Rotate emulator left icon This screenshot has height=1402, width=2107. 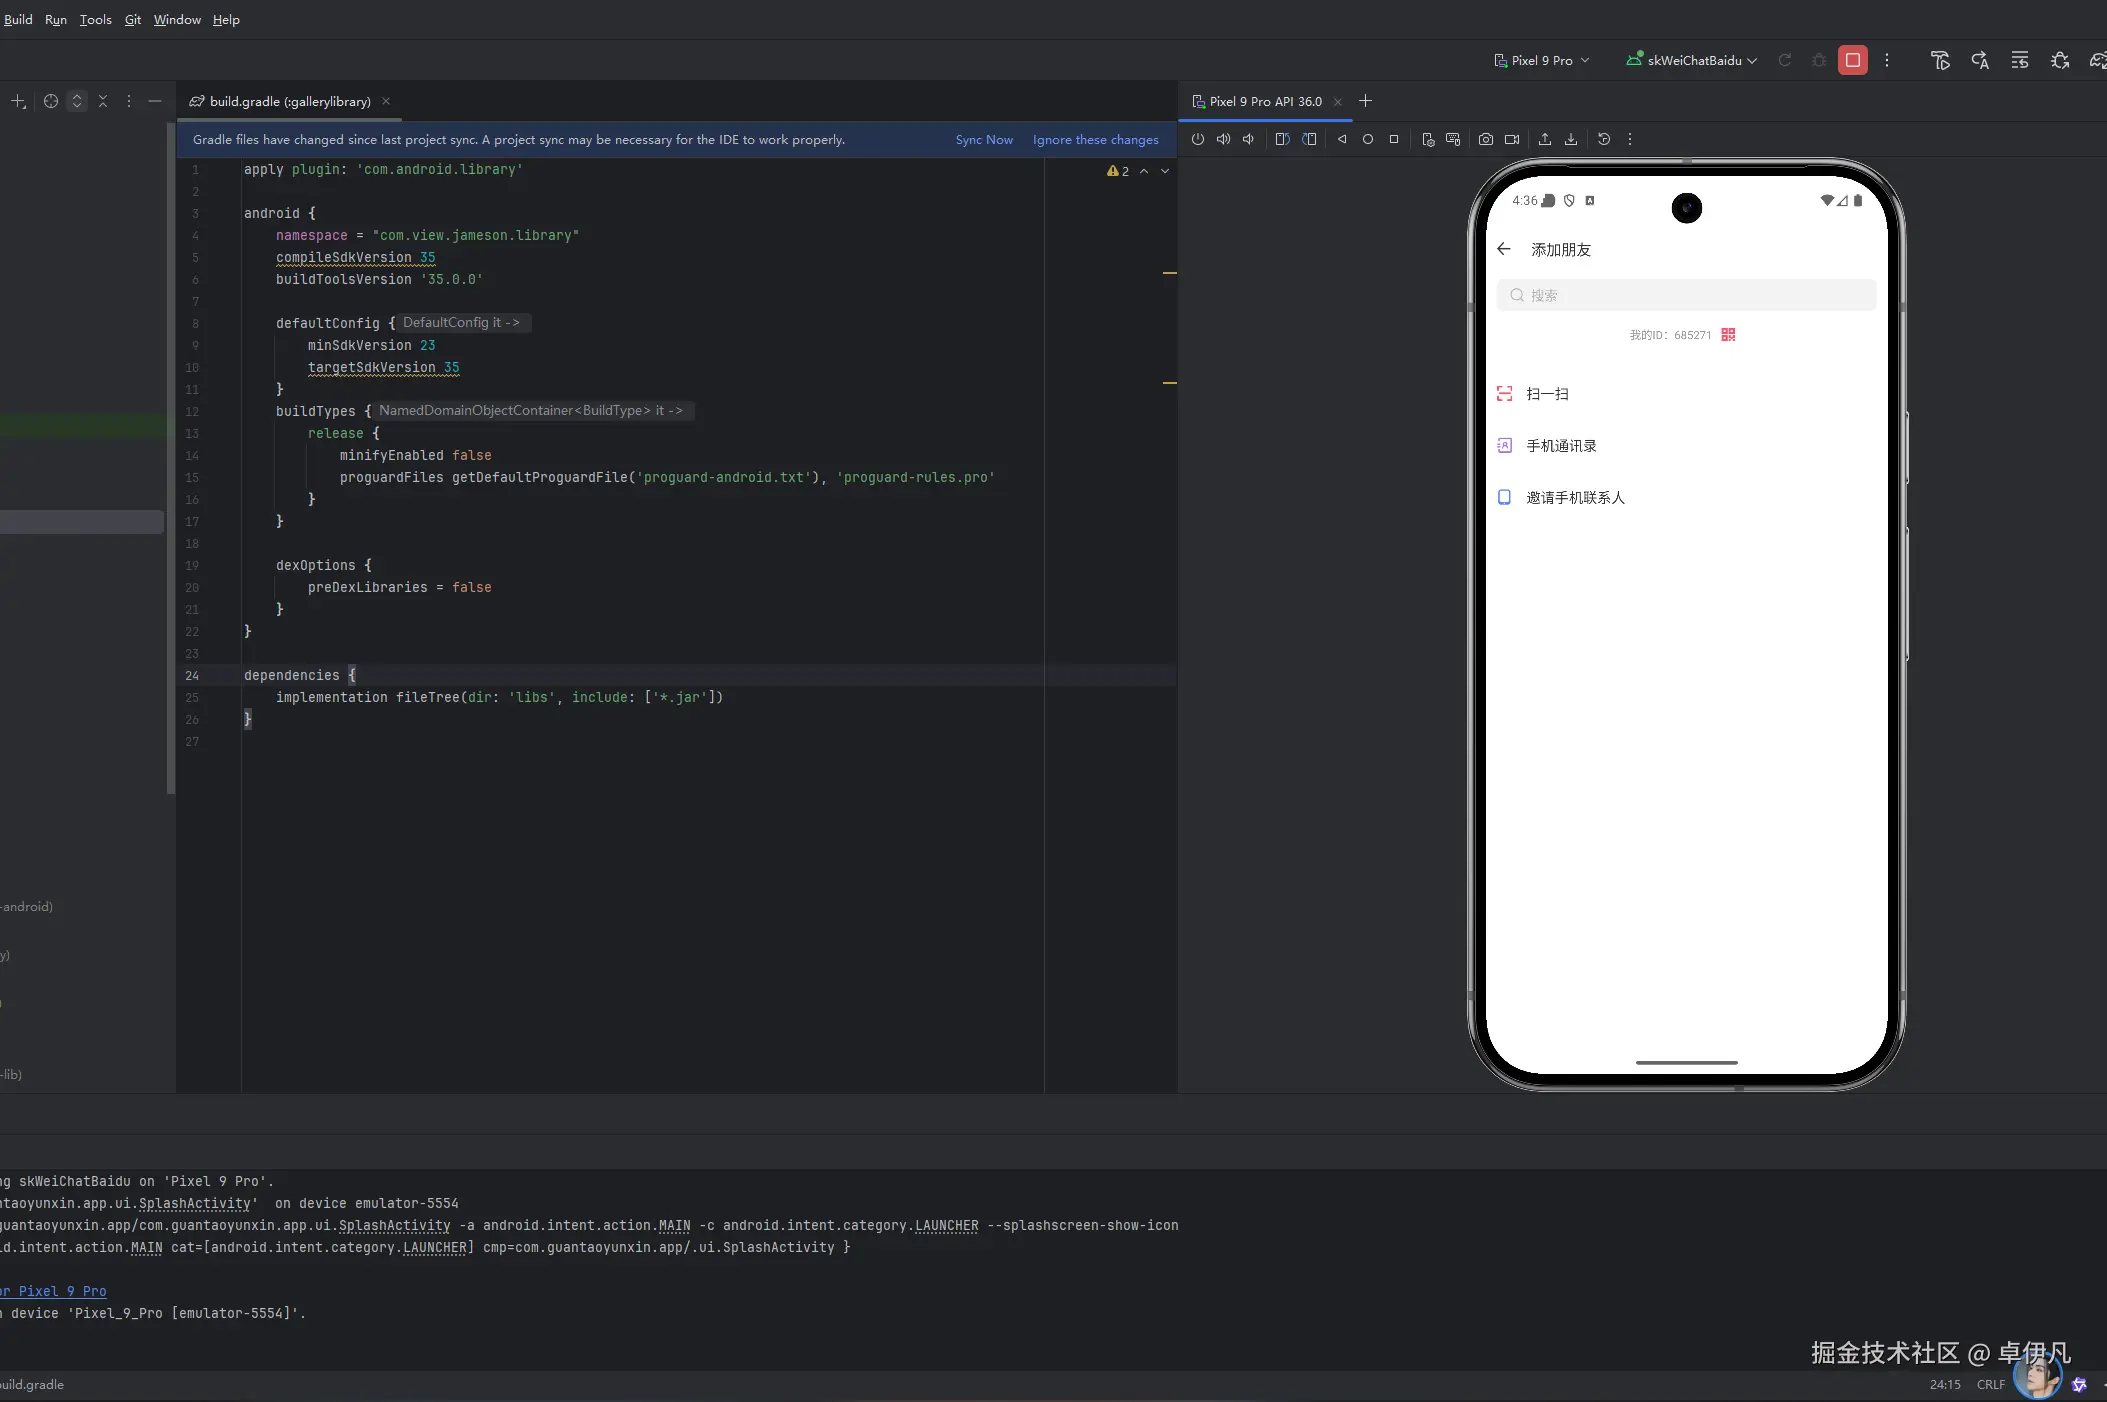(1282, 140)
